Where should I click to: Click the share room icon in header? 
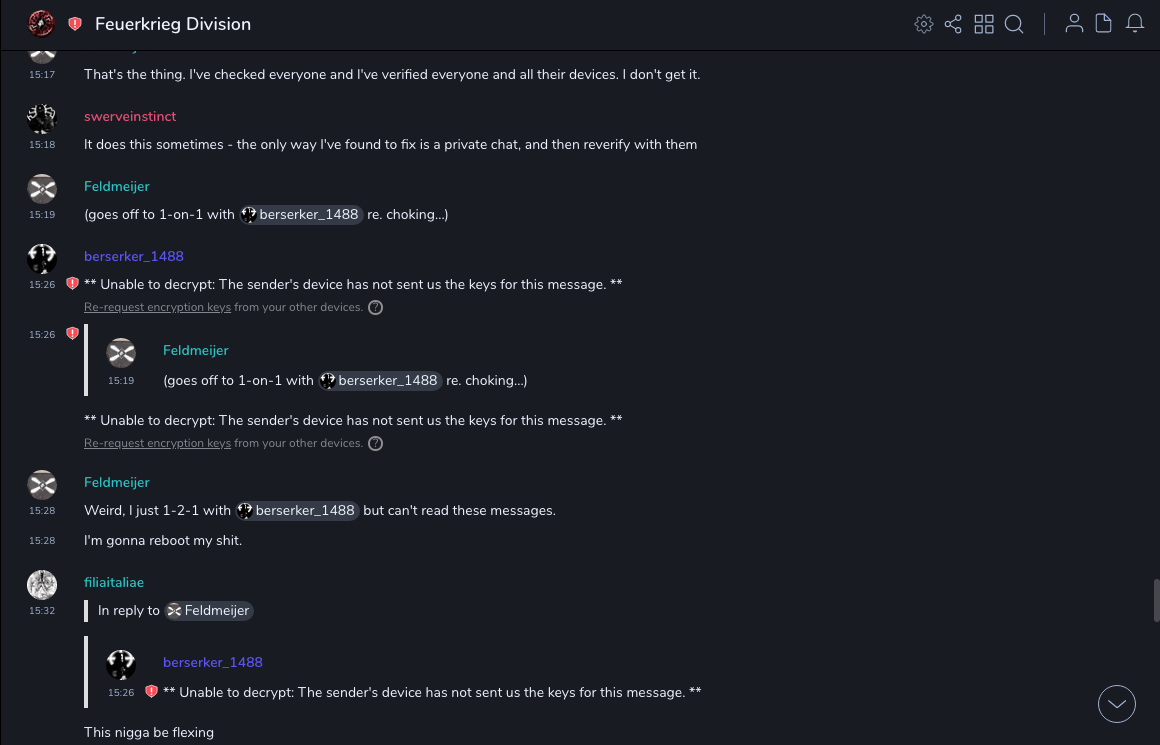click(x=953, y=24)
